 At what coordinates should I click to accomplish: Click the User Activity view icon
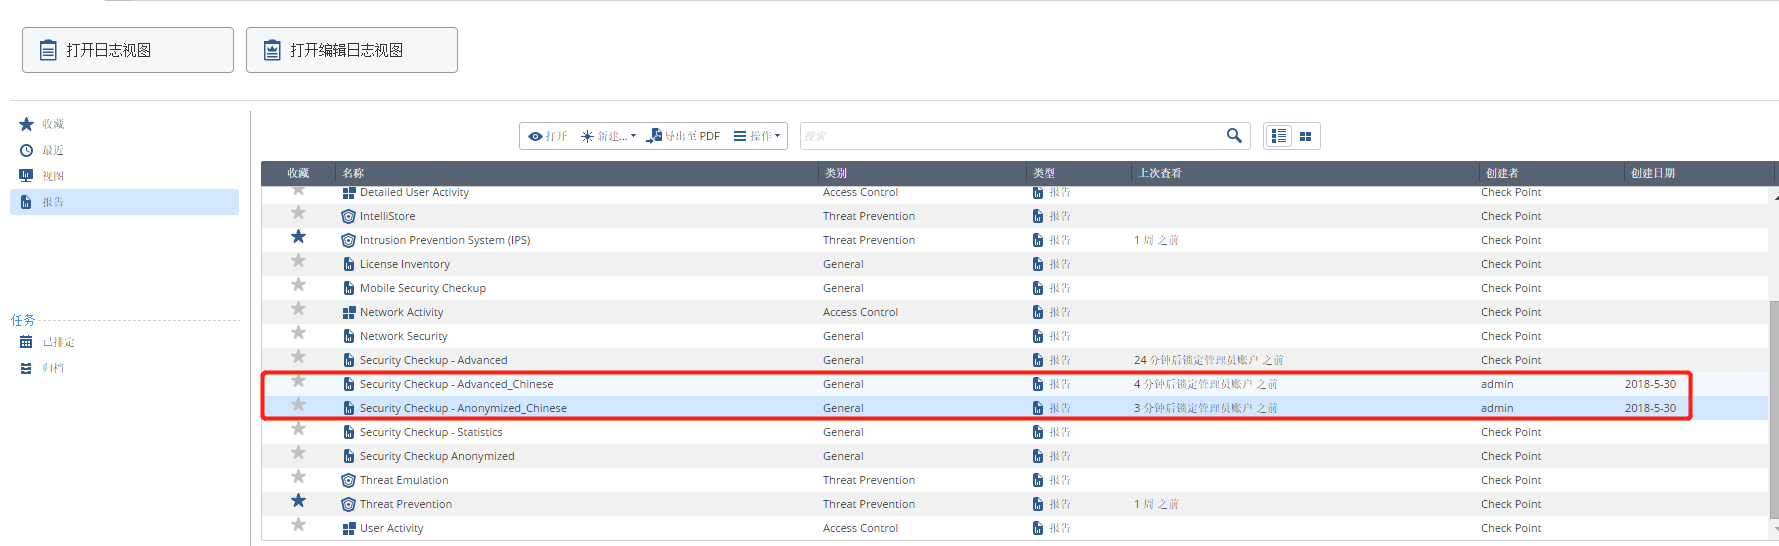tap(348, 528)
